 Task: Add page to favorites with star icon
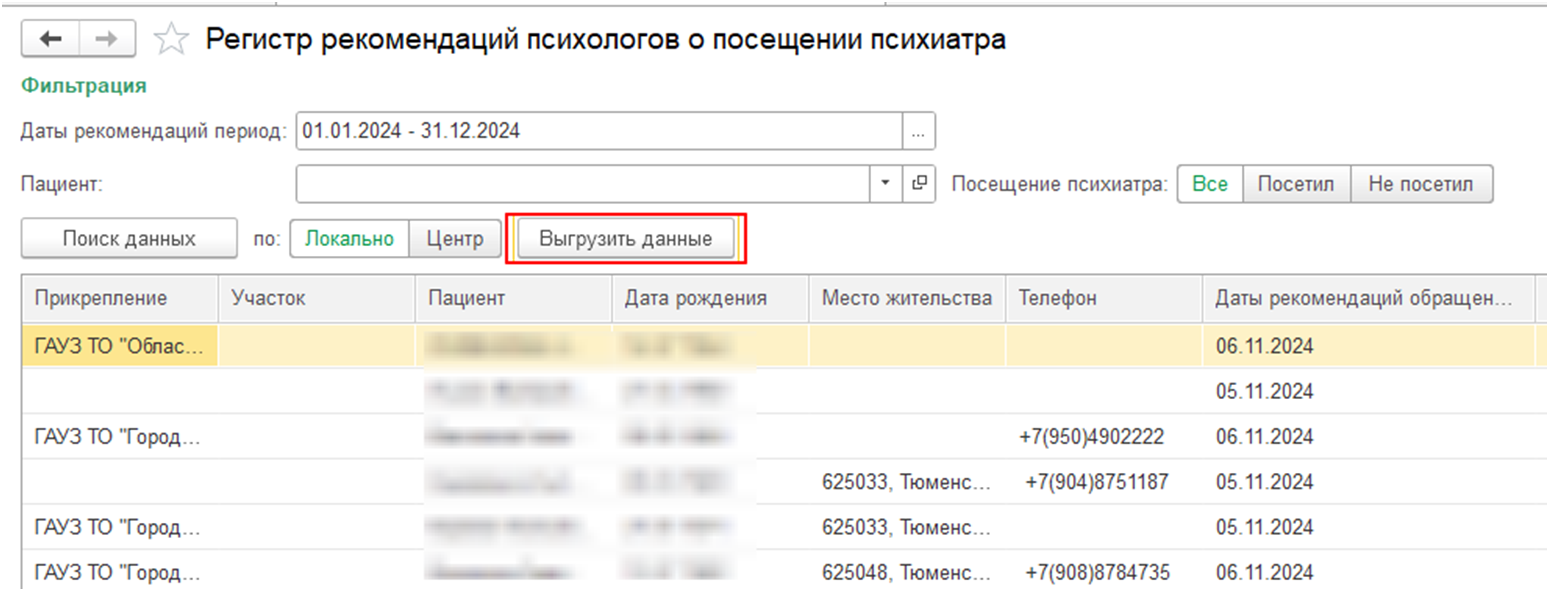[x=172, y=40]
